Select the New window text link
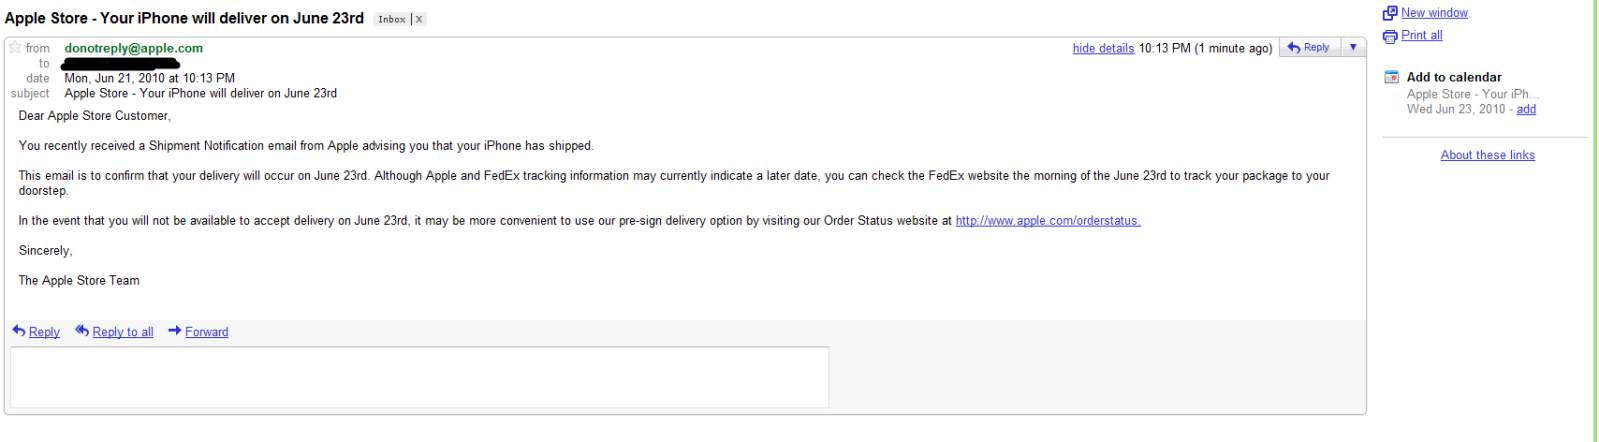The height and width of the screenshot is (442, 1599). pyautogui.click(x=1434, y=13)
